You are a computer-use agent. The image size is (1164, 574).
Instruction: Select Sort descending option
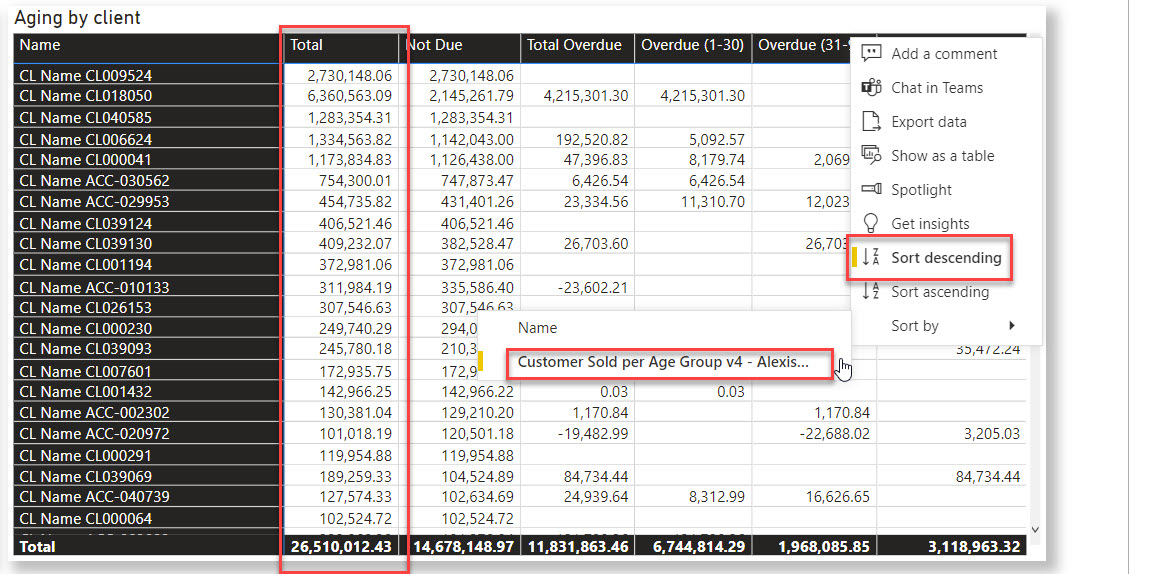946,258
